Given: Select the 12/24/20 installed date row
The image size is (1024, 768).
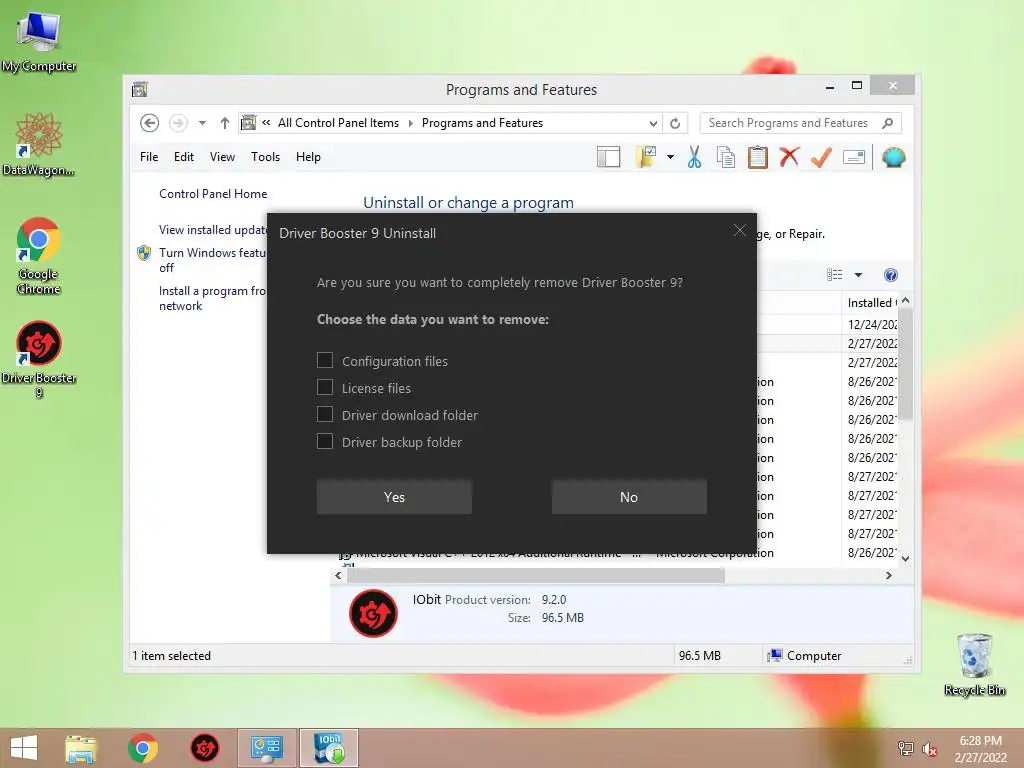Looking at the screenshot, I should click(x=871, y=325).
